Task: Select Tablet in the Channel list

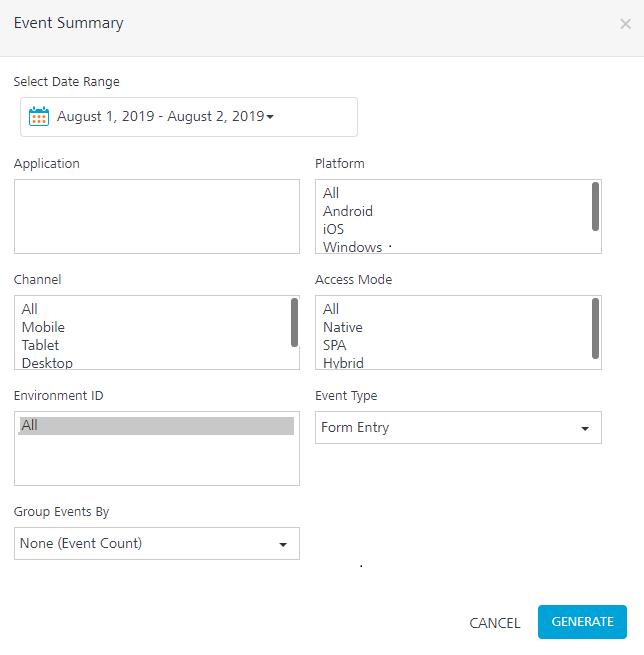Action: 40,345
